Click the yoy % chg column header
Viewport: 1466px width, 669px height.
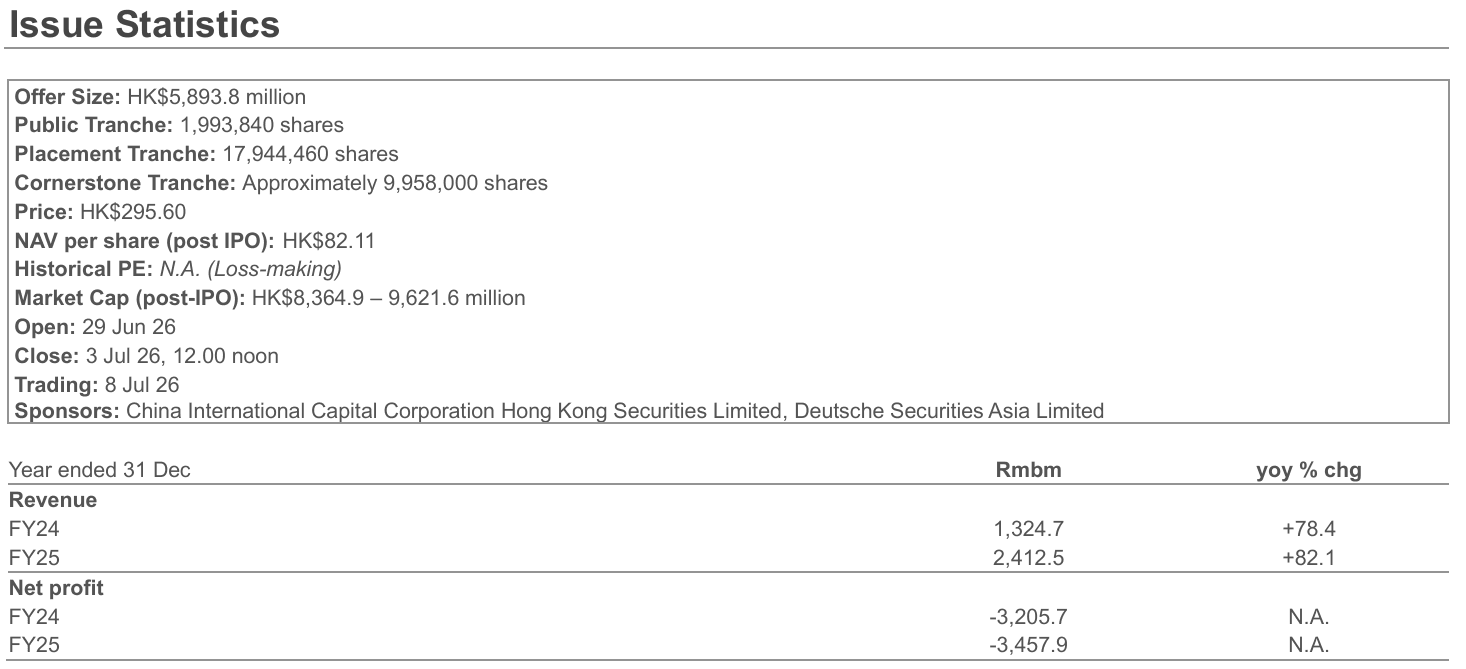click(x=1309, y=470)
